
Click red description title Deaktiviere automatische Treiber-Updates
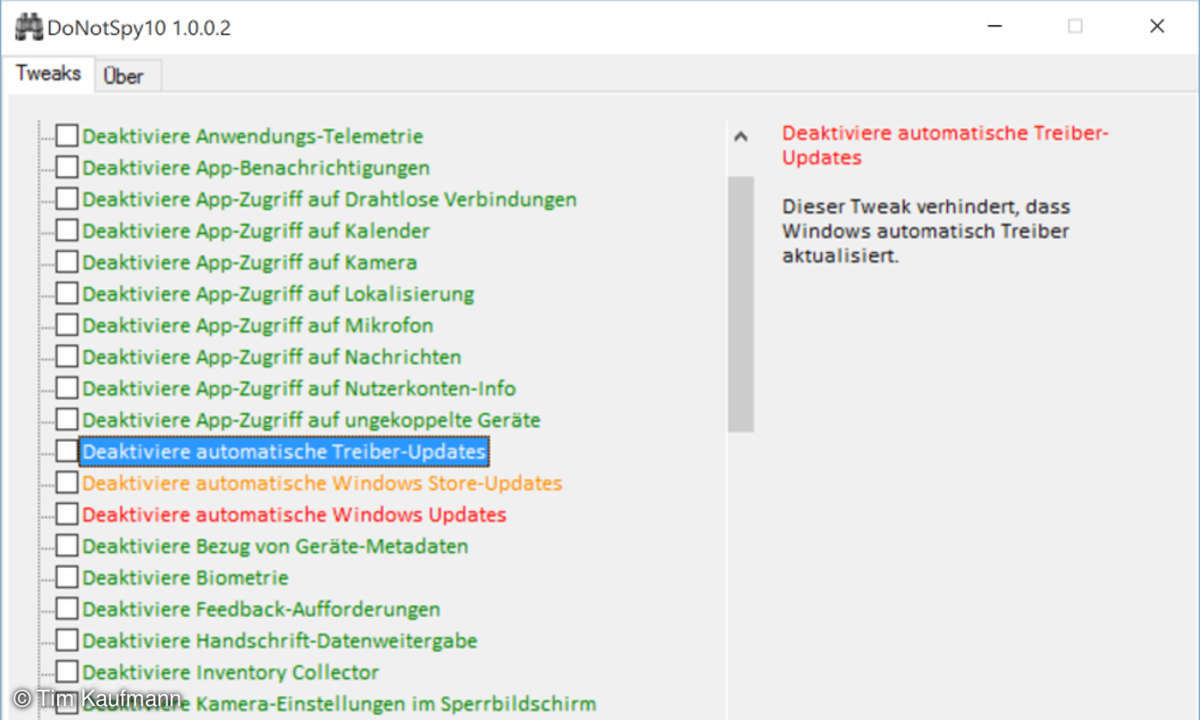(x=946, y=145)
